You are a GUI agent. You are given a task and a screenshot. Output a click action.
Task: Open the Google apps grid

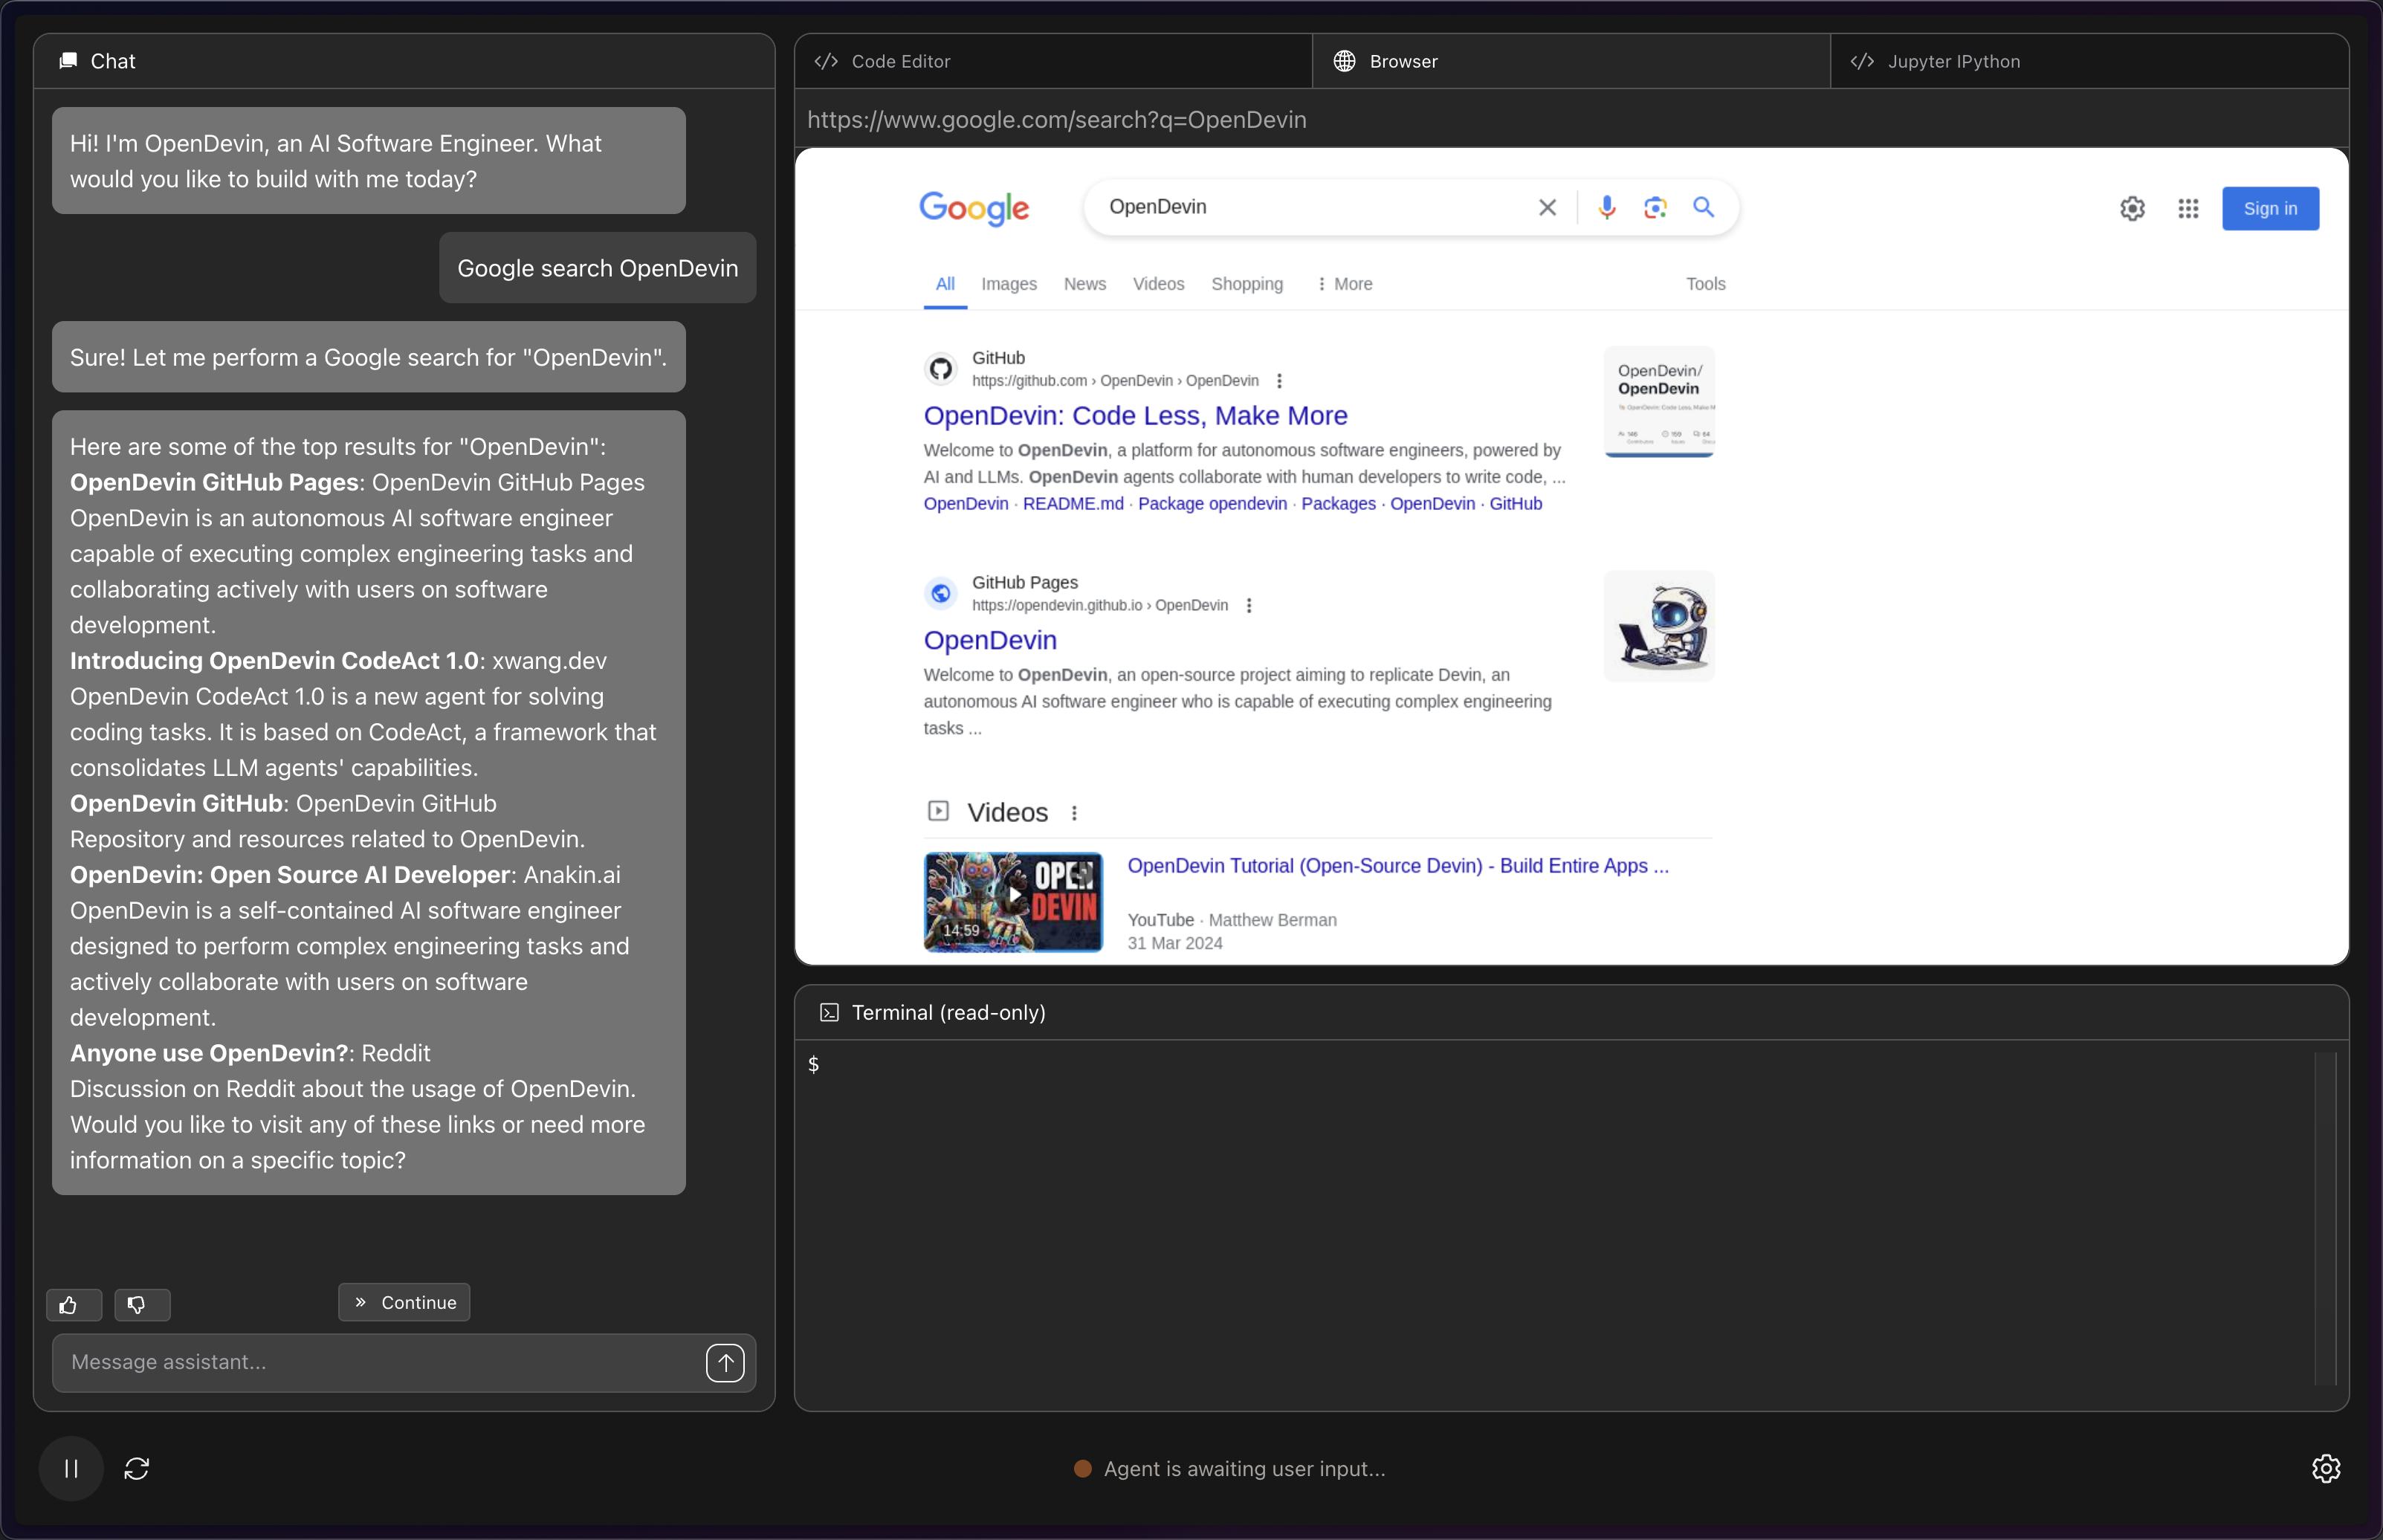(x=2188, y=208)
